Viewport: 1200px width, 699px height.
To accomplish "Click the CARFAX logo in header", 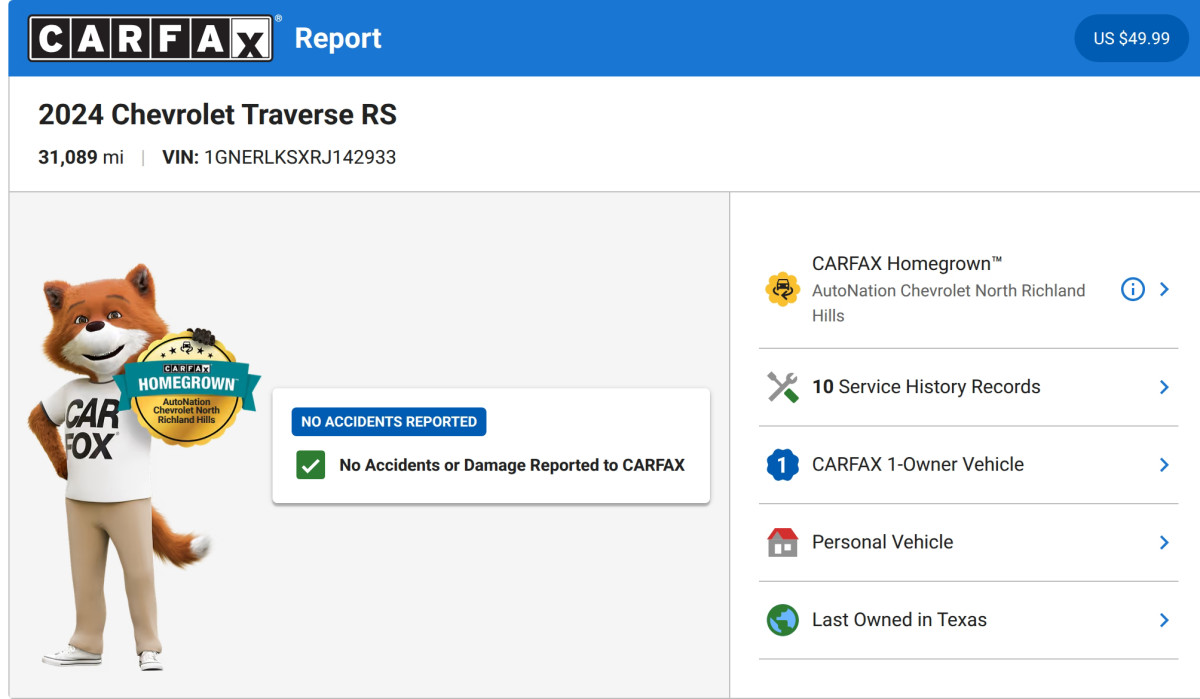I will [151, 38].
